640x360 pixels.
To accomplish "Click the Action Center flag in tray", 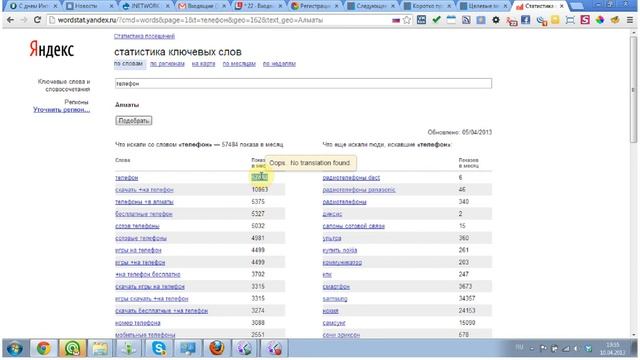I will click(x=543, y=349).
